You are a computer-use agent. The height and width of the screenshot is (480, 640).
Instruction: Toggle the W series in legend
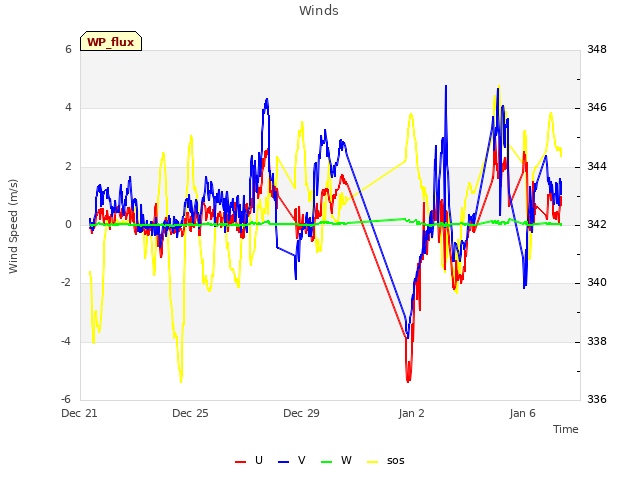(336, 461)
